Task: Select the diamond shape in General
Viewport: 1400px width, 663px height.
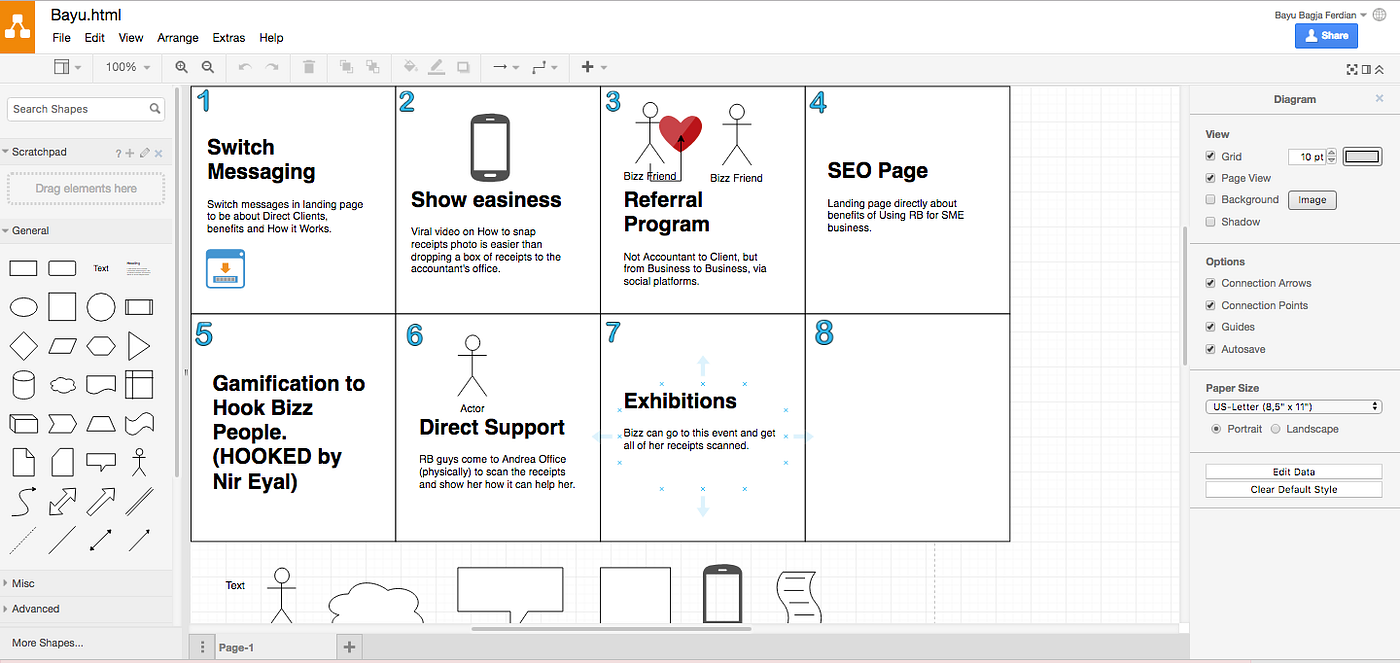Action: (x=24, y=346)
